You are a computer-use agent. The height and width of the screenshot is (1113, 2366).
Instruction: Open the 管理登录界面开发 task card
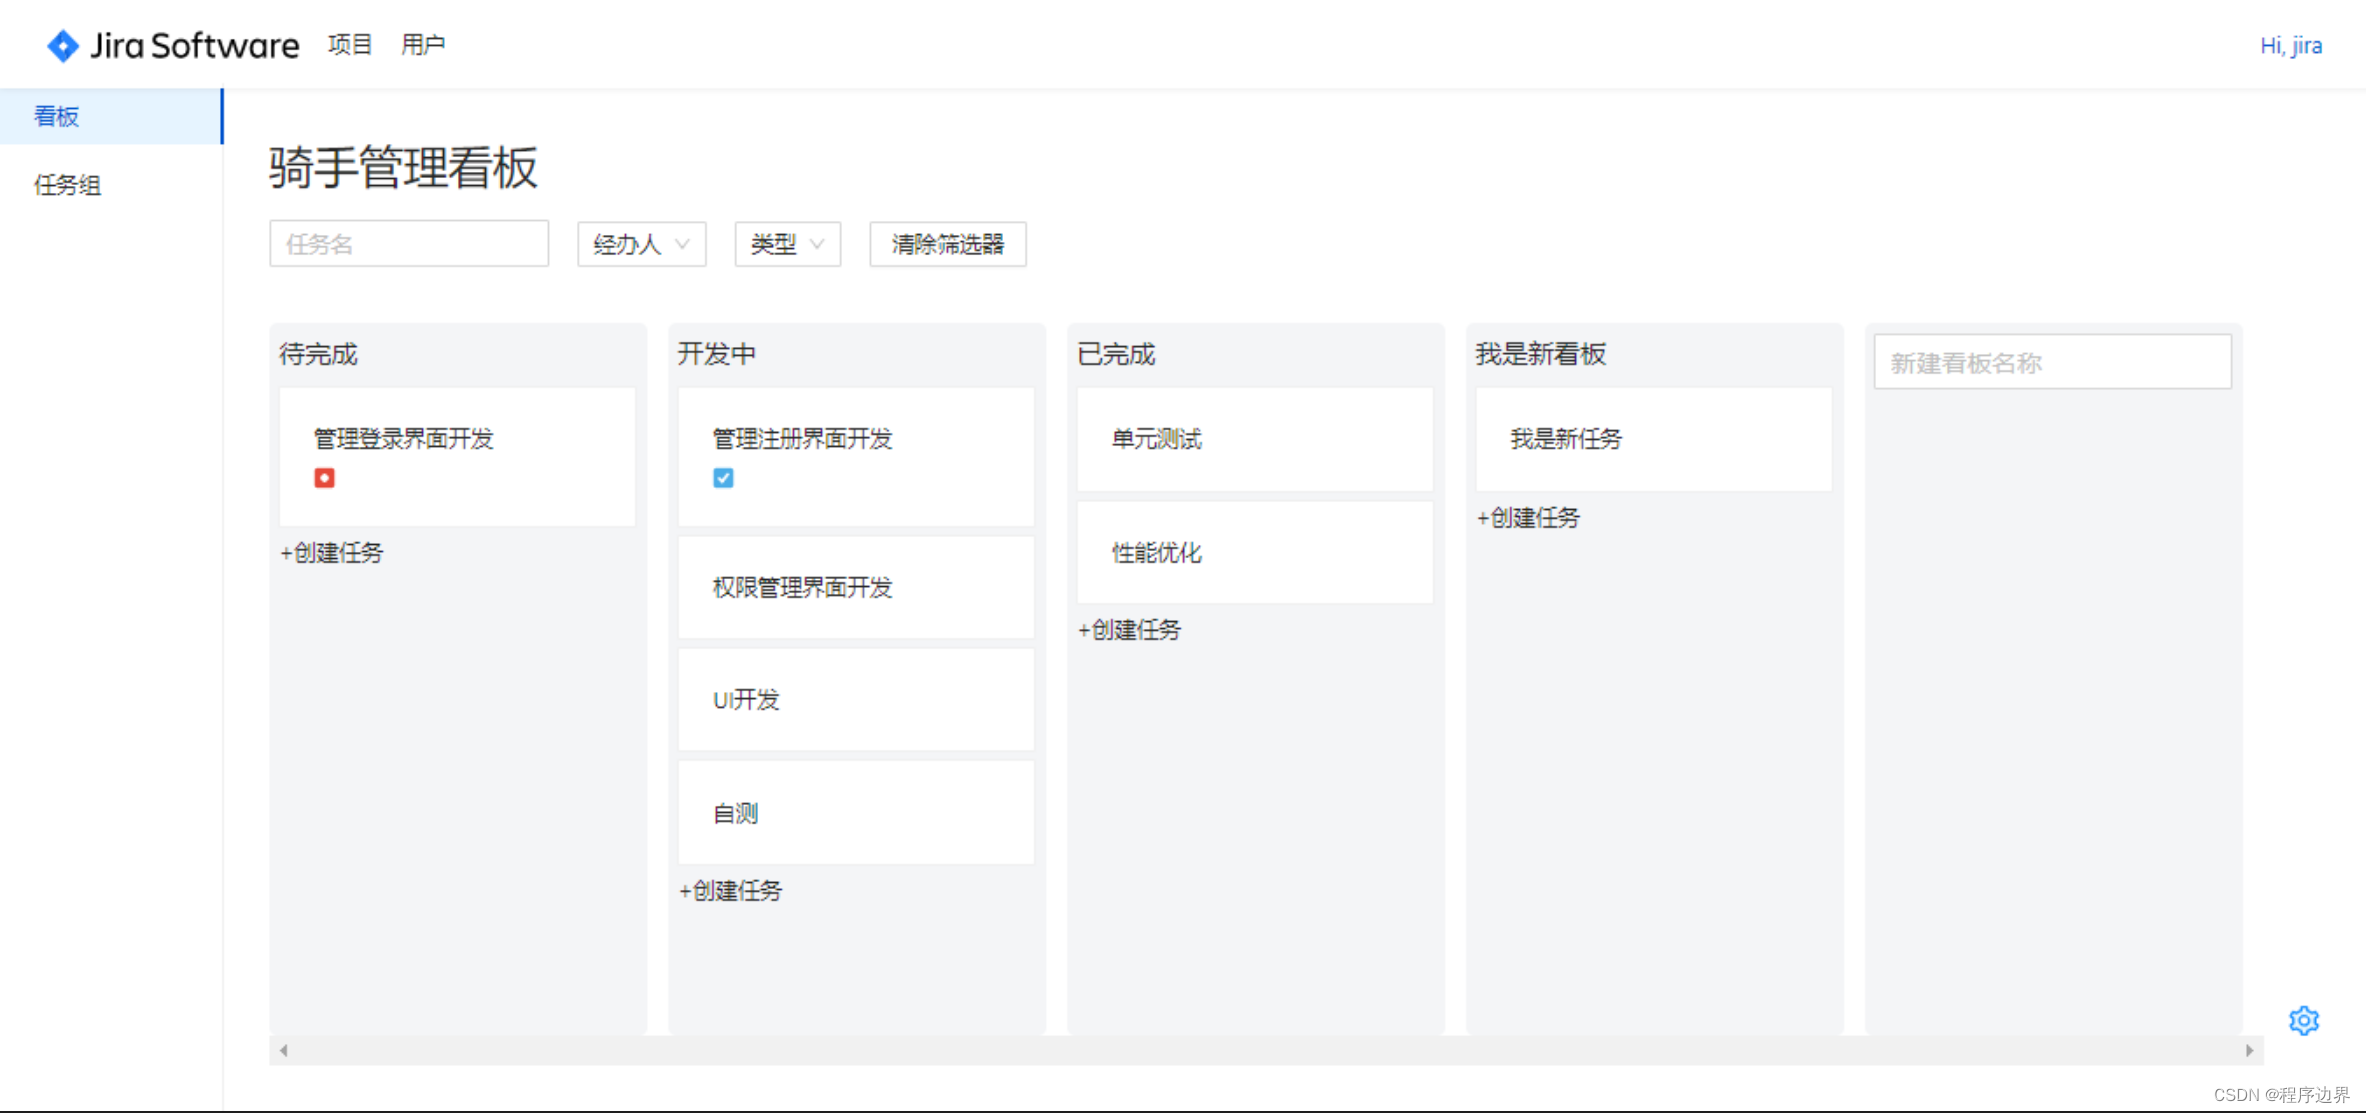coord(457,457)
